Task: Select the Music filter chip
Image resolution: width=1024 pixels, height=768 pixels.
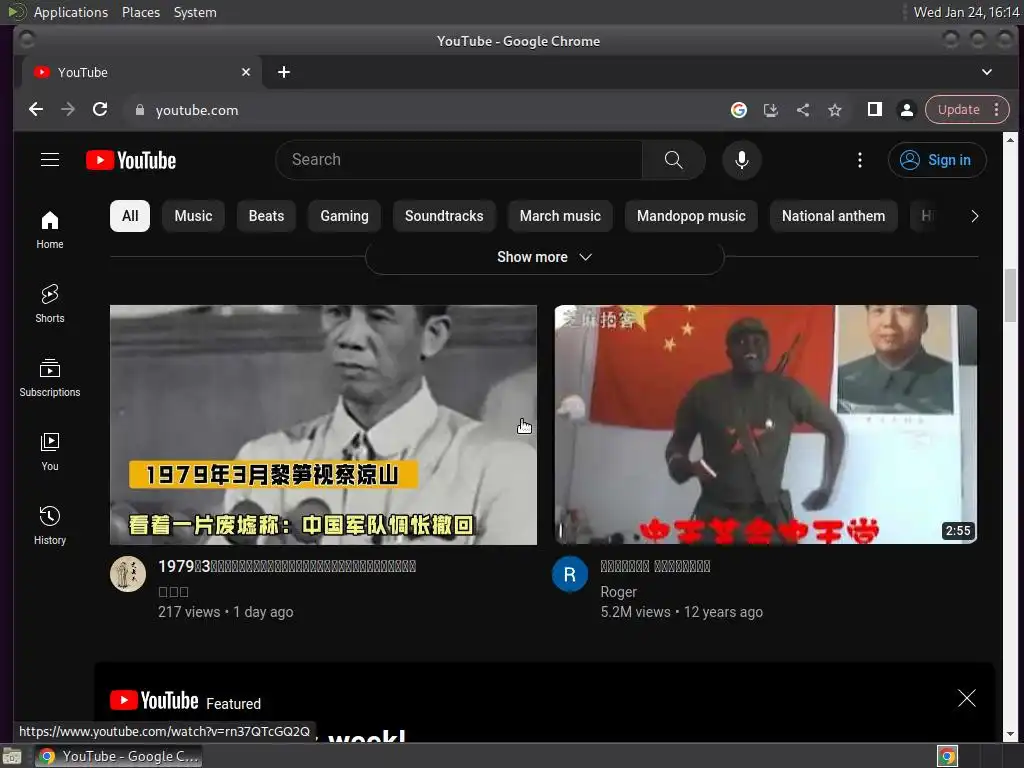Action: [193, 216]
